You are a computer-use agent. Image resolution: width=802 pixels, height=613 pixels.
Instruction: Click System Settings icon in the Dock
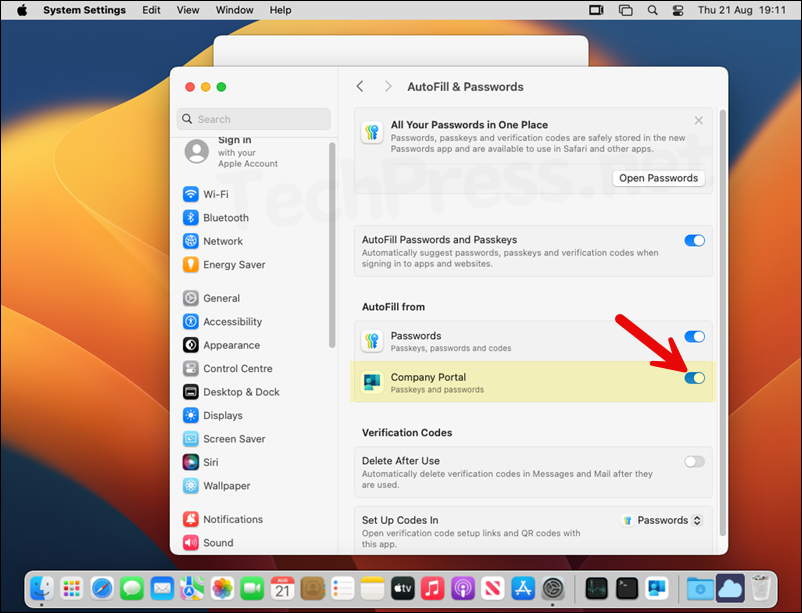click(553, 588)
